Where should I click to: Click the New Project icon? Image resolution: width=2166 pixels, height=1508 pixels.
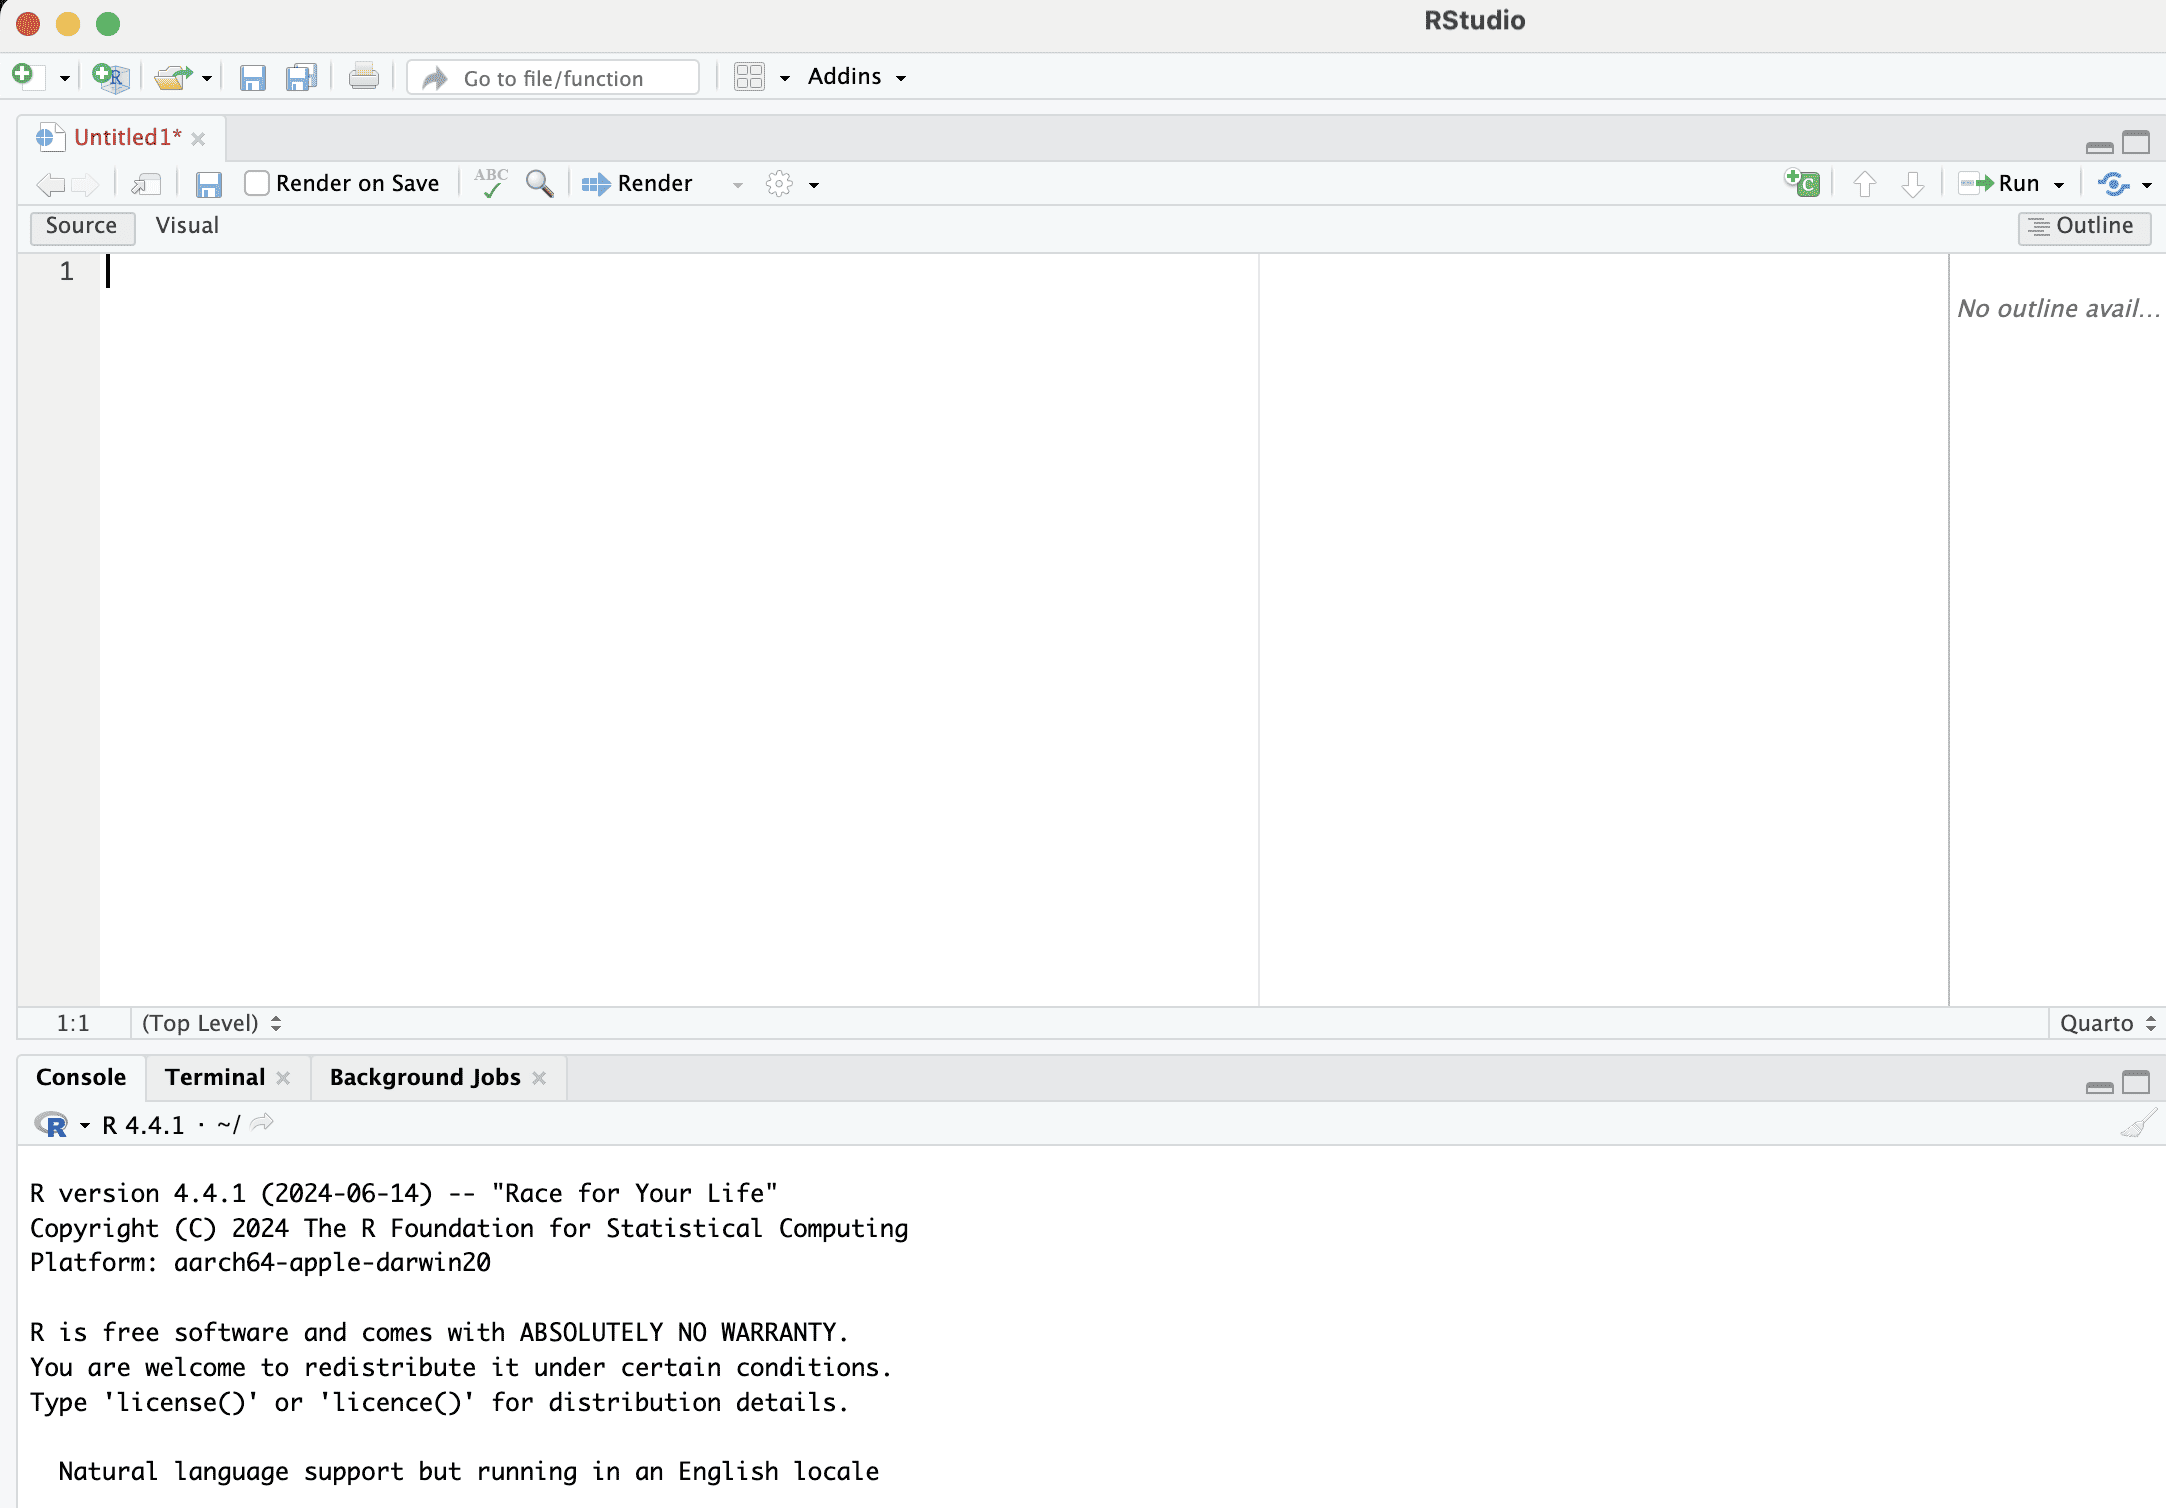pyautogui.click(x=110, y=77)
